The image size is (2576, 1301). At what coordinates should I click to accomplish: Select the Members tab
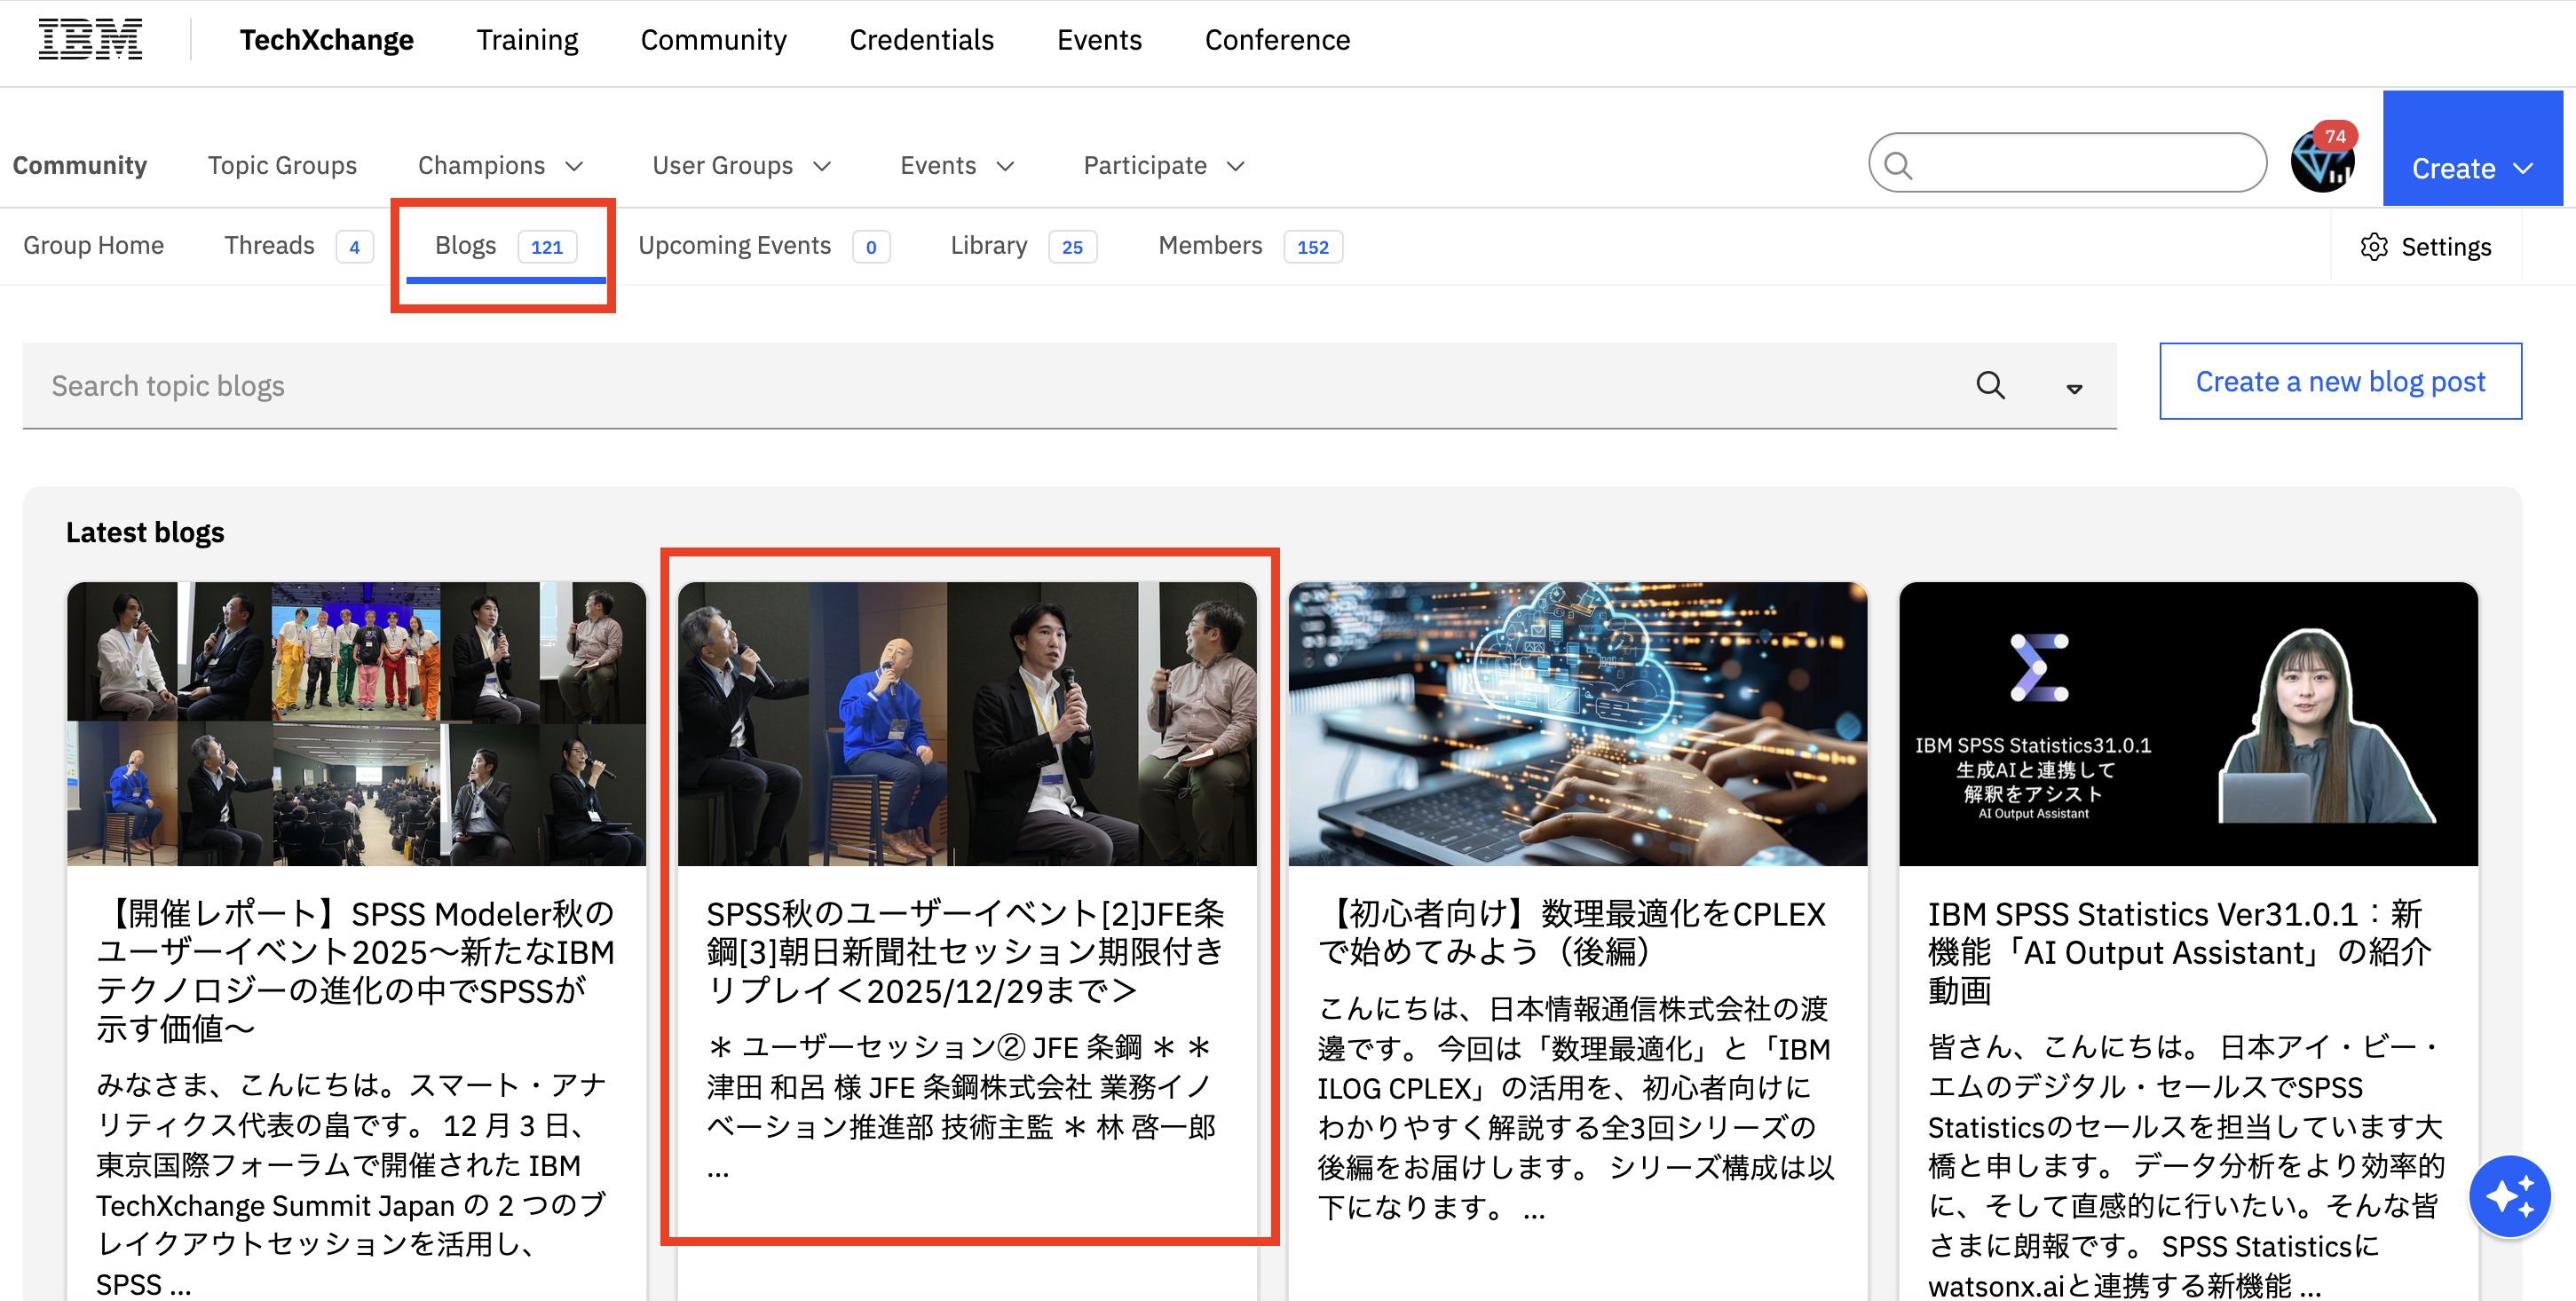[x=1210, y=246]
